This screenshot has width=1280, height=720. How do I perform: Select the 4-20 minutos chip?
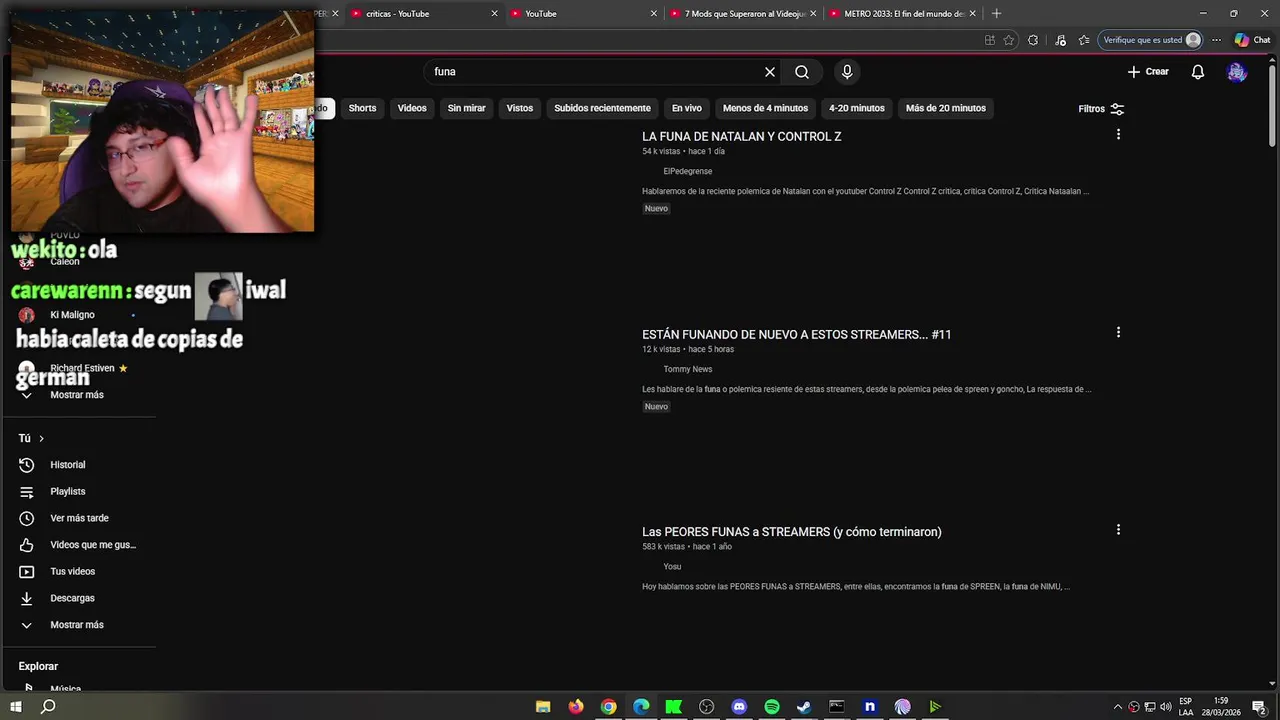(857, 108)
